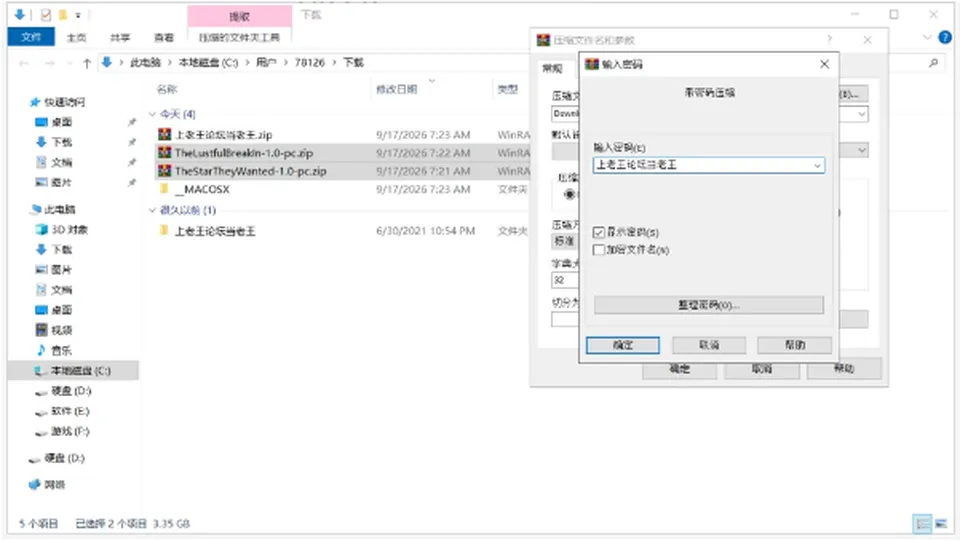Click the search magnifier icon
This screenshot has width=960, height=541.
click(933, 62)
